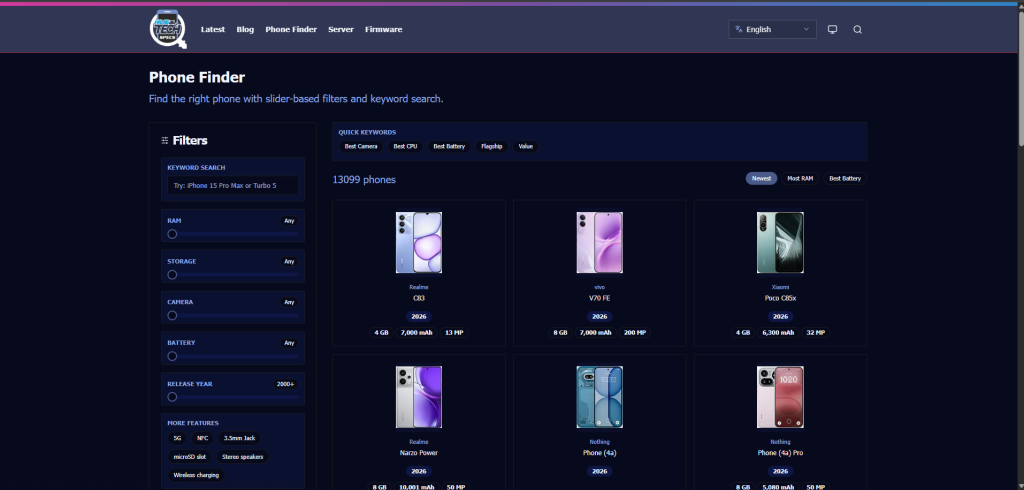The height and width of the screenshot is (490, 1024).
Task: Apply the Flagship quick keyword
Action: pyautogui.click(x=492, y=146)
